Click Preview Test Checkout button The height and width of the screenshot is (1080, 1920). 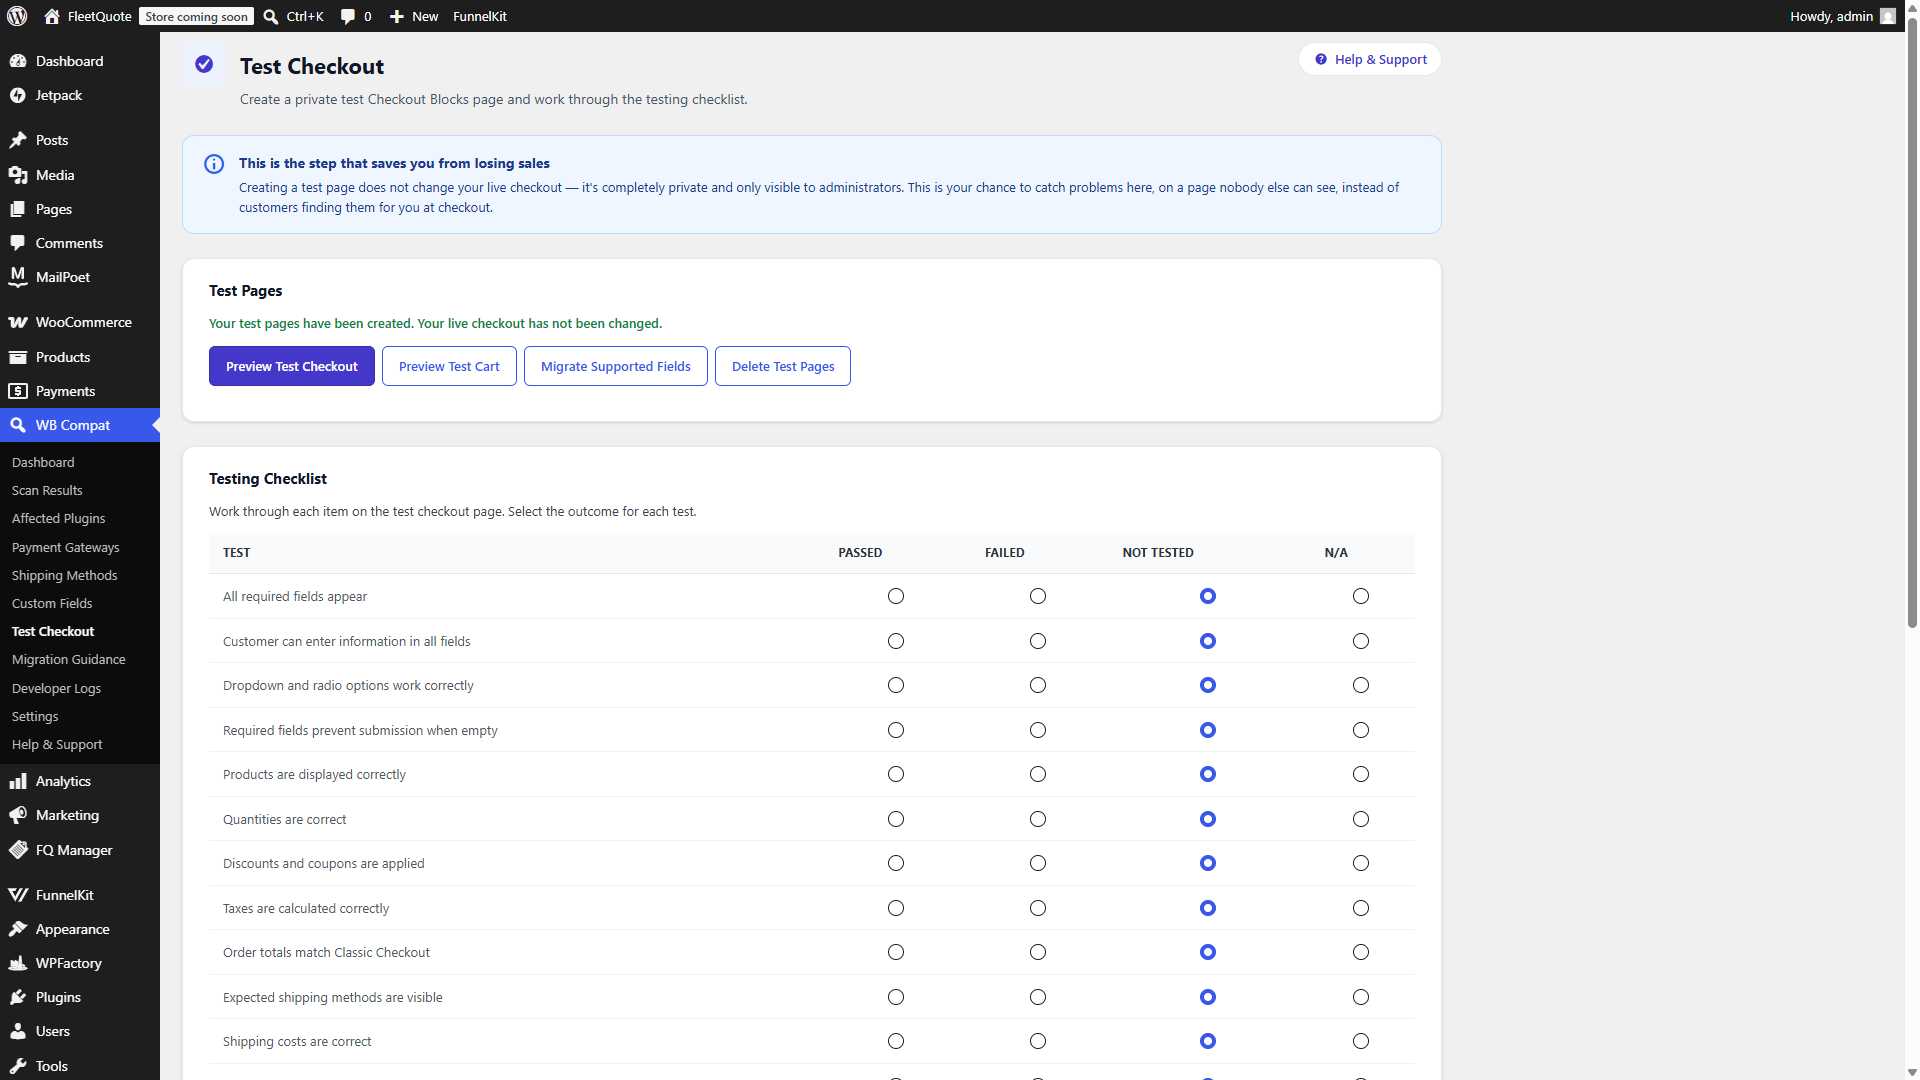pos(291,366)
